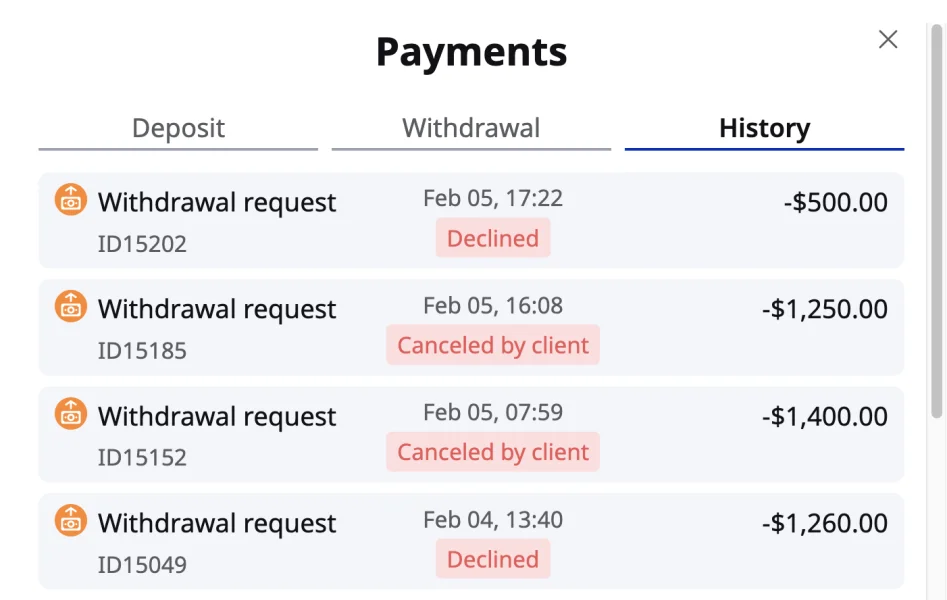The width and height of the screenshot is (947, 600).
Task: Open the -$1,250.00 withdrawal request entry
Action: coord(217,309)
